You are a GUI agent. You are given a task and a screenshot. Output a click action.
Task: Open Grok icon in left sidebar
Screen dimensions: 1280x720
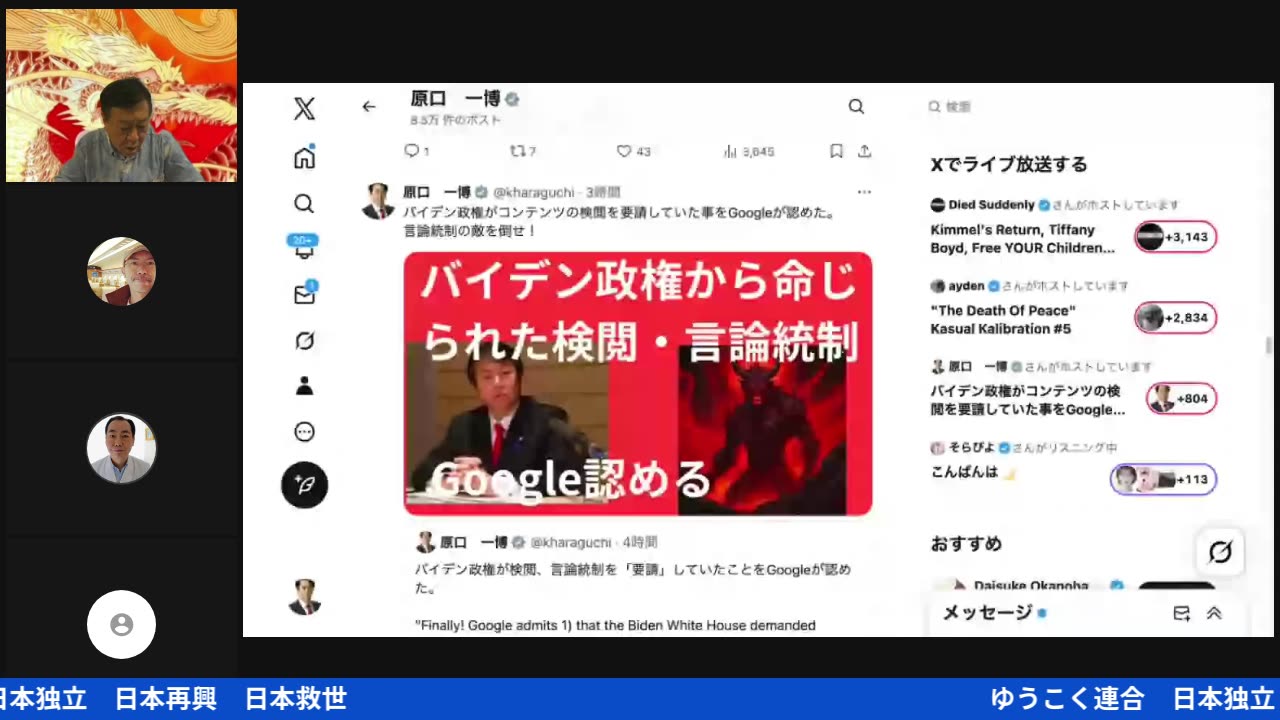(x=304, y=341)
